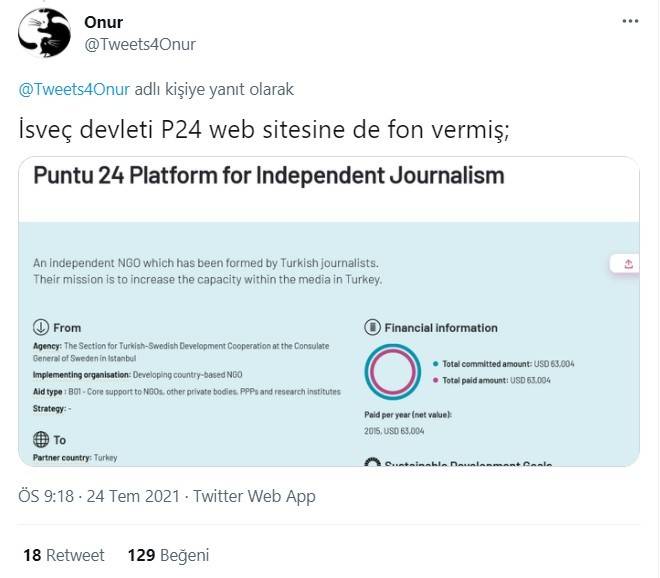
Task: Click the Financial information coin icon
Action: pyautogui.click(x=372, y=327)
